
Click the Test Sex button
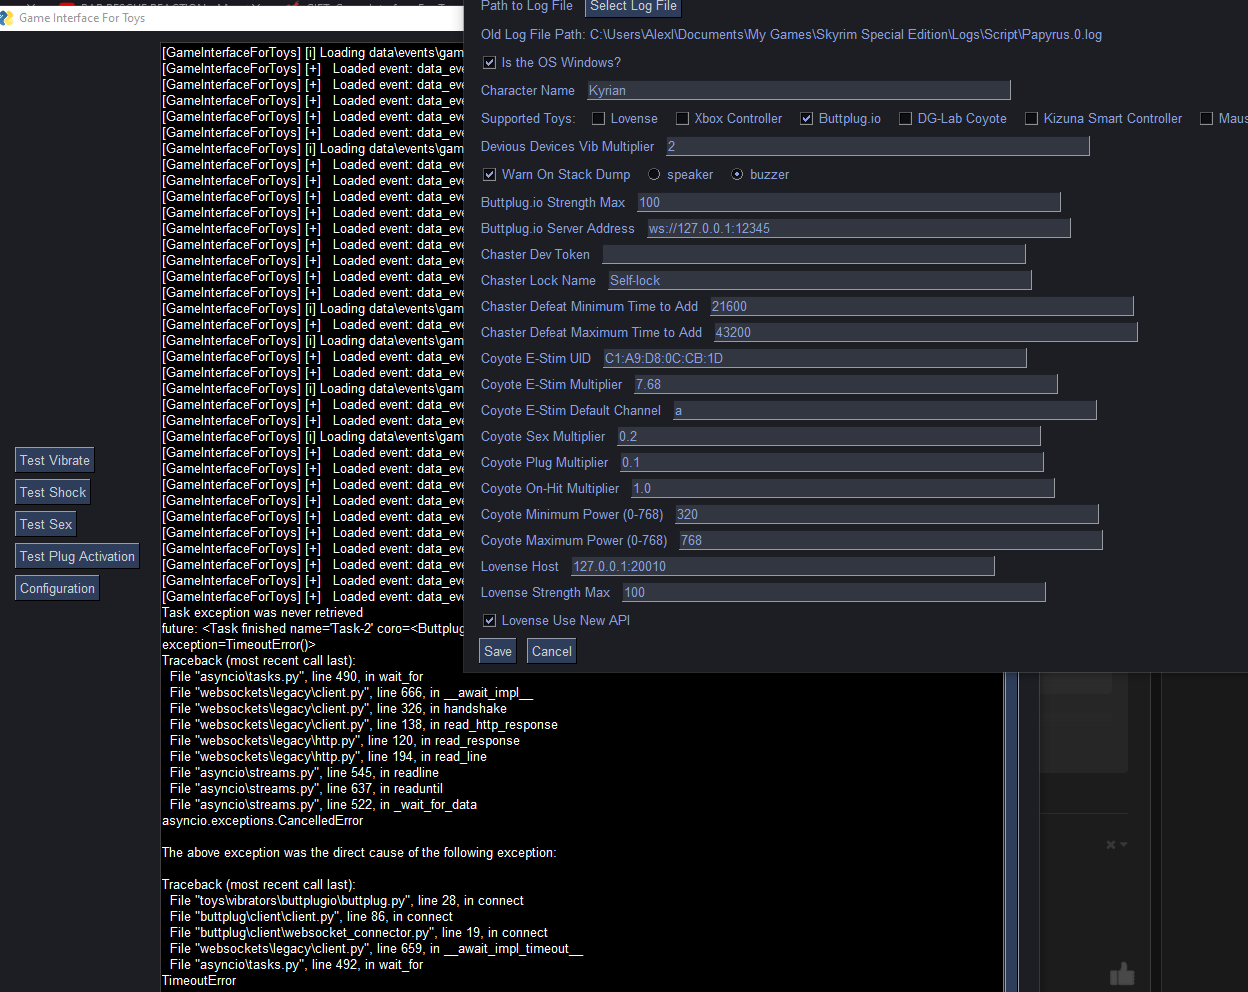(46, 524)
